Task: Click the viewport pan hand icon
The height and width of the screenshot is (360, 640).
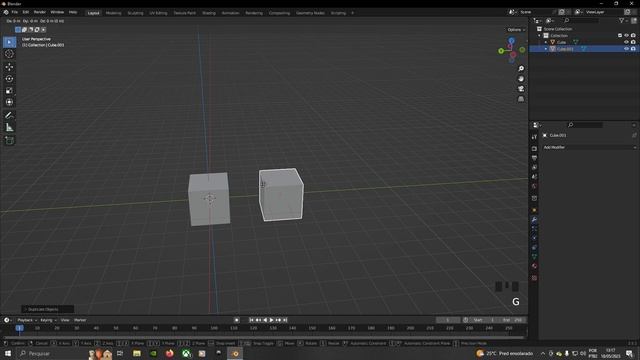Action: pyautogui.click(x=521, y=79)
